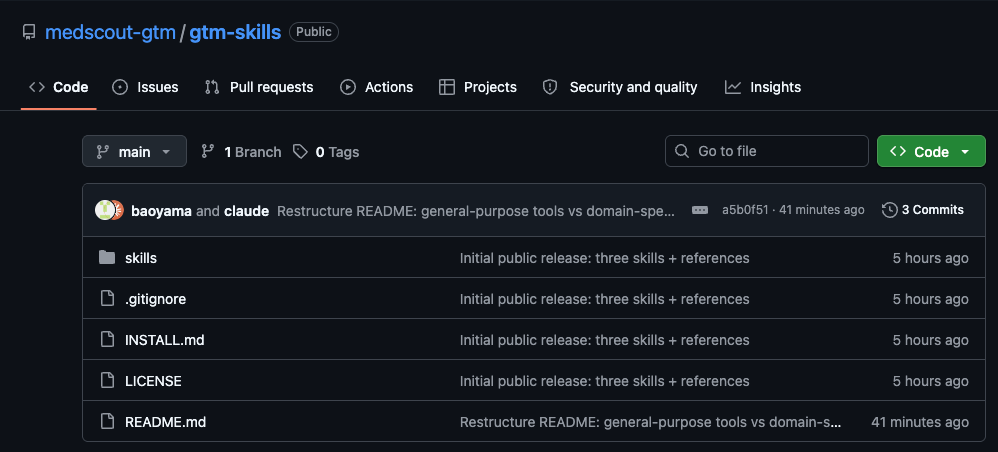
Task: Click the Insights graph icon
Action: (x=733, y=87)
